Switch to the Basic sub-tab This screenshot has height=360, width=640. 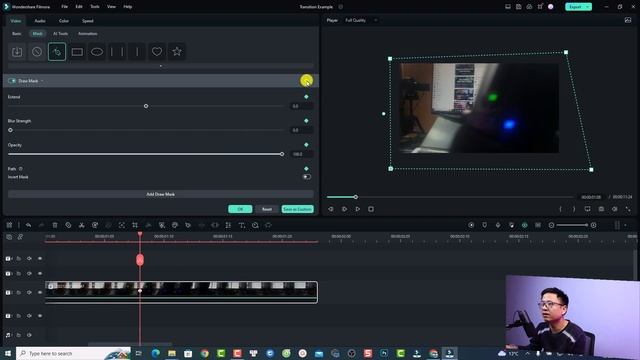(16, 33)
